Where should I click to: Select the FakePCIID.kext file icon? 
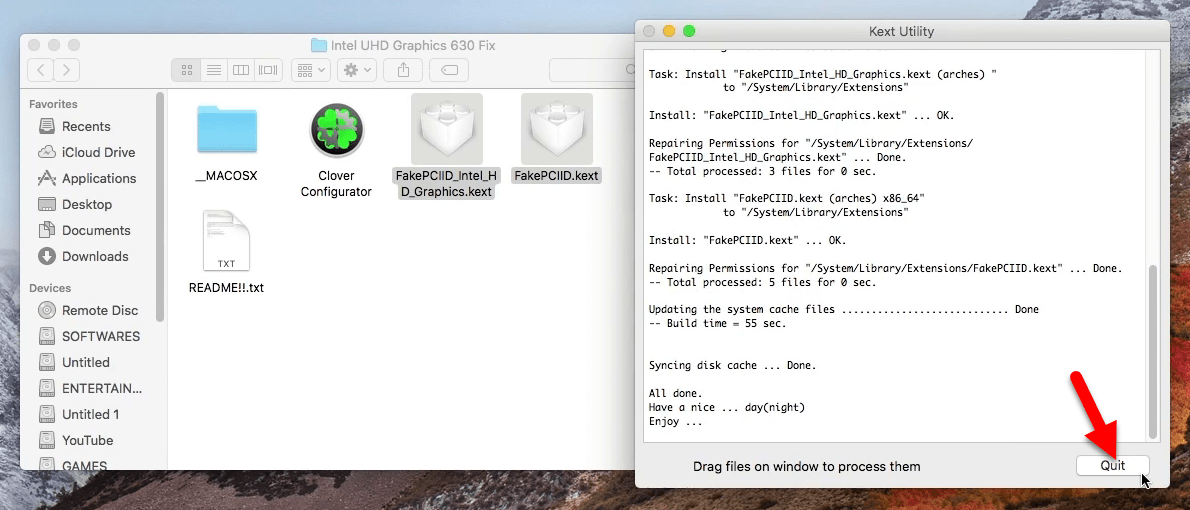pos(556,129)
